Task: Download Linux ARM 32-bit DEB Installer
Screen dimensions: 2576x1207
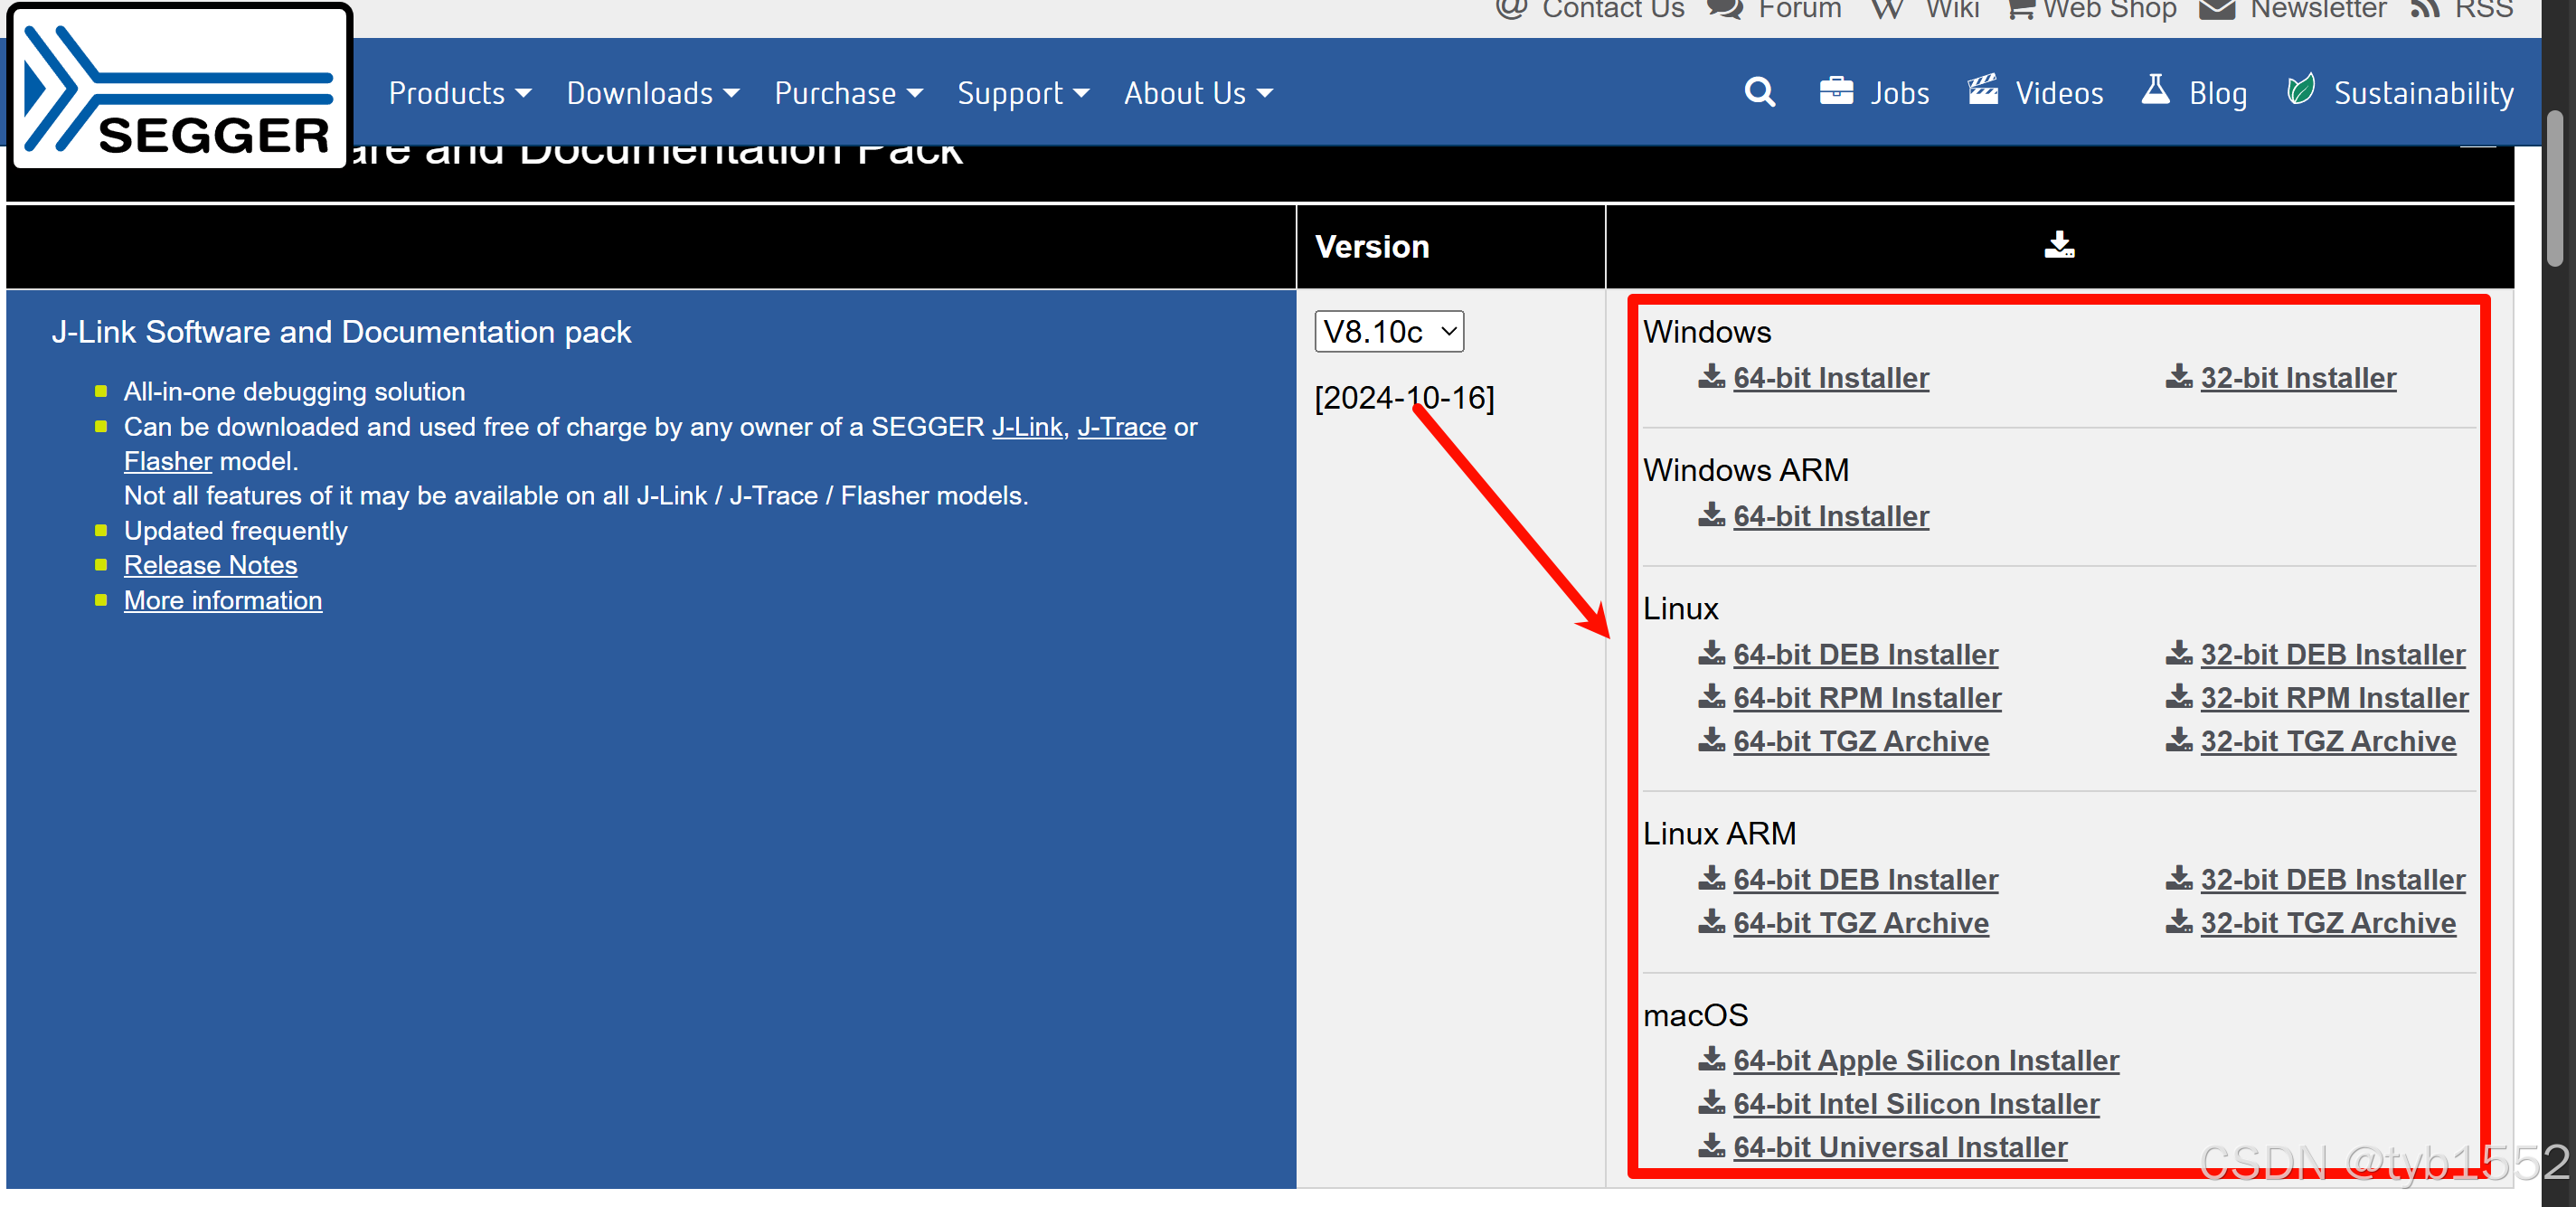Action: (x=2332, y=879)
